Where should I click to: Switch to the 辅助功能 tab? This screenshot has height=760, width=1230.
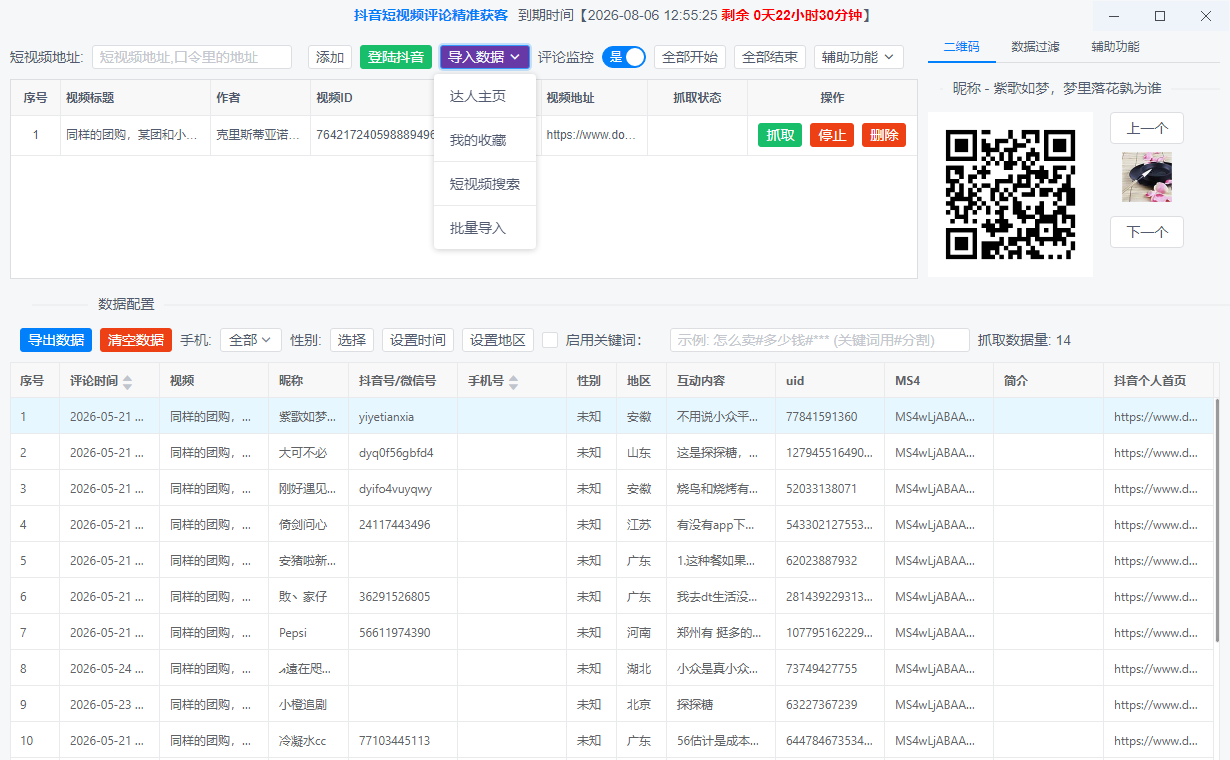(1115, 47)
